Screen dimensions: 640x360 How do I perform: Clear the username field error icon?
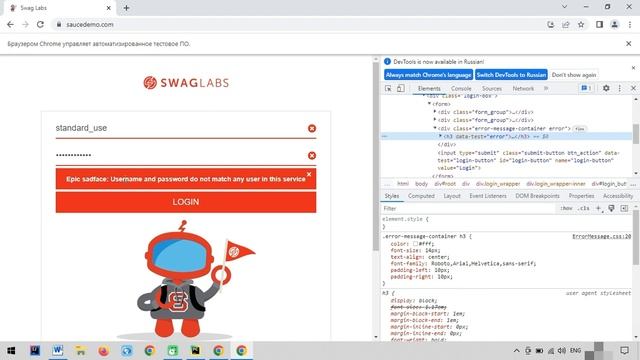coord(312,129)
